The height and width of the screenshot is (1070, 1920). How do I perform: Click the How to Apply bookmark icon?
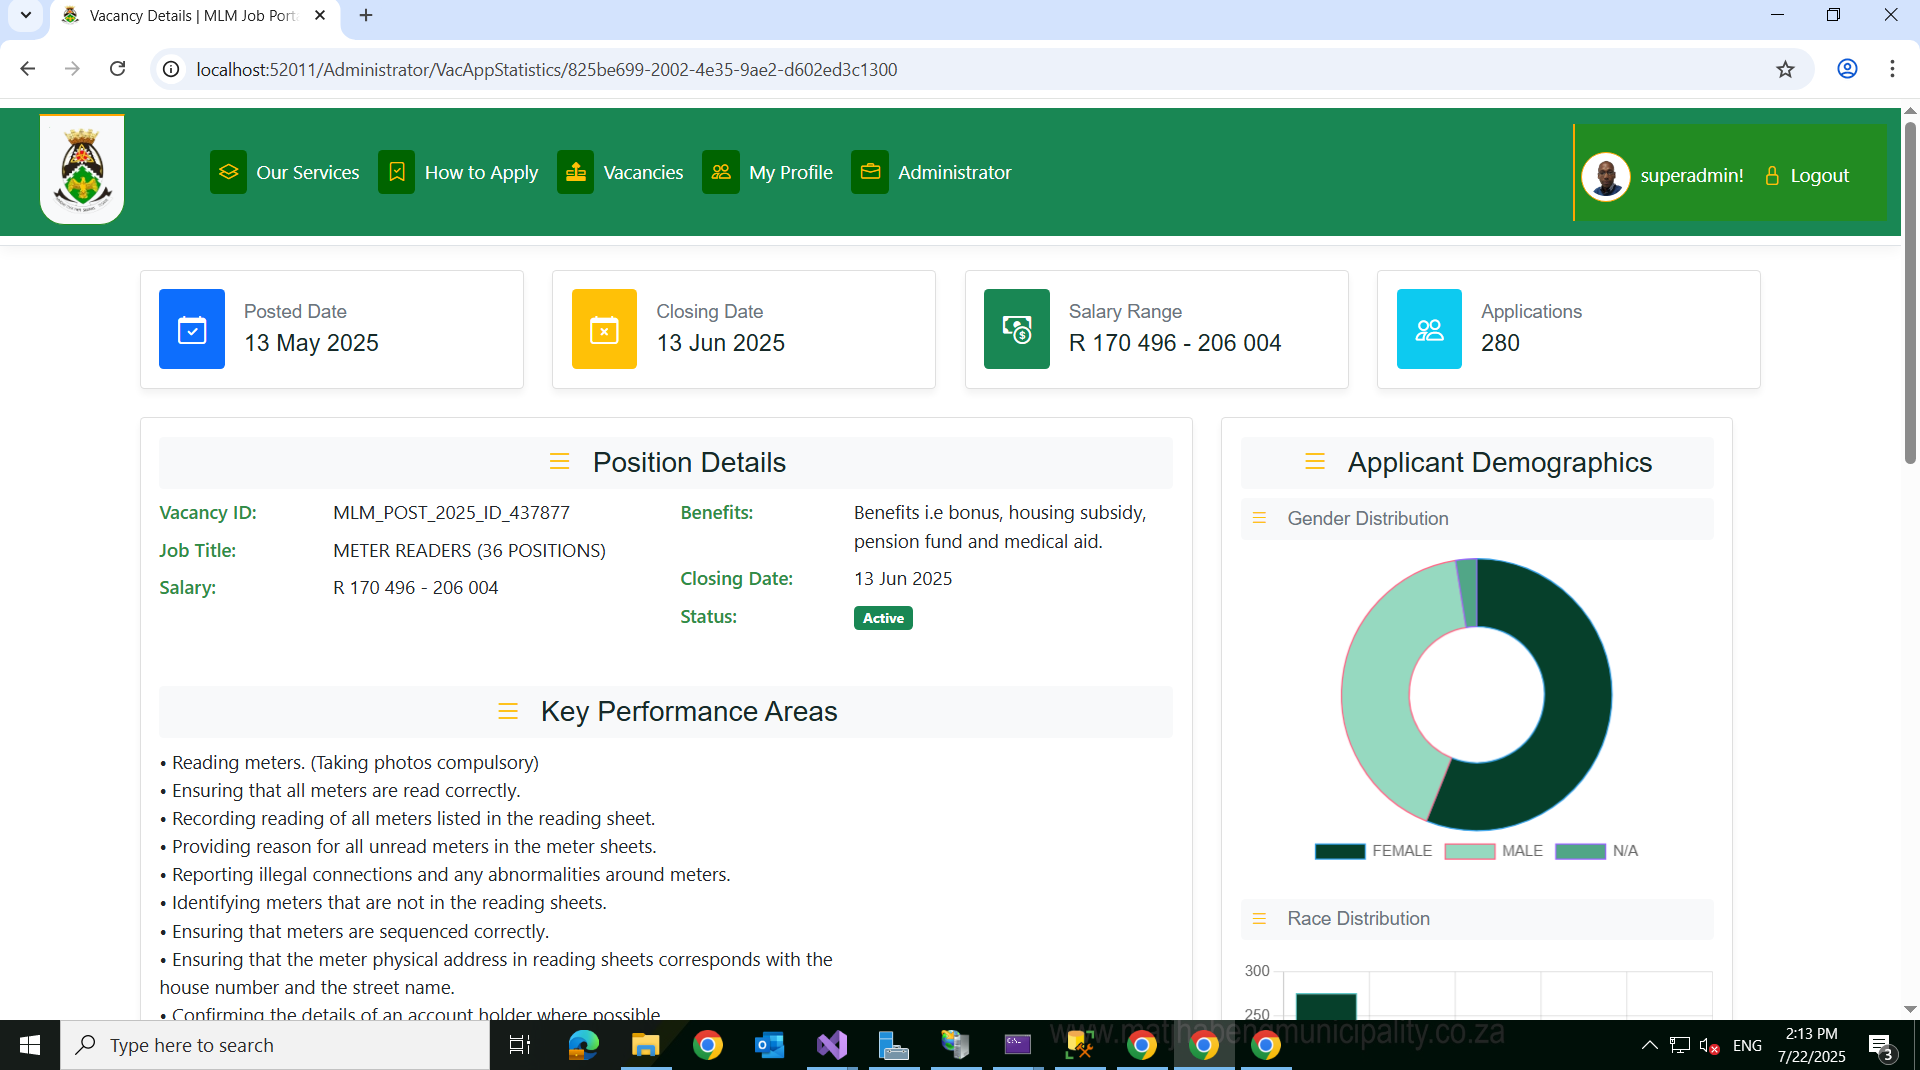coord(396,172)
